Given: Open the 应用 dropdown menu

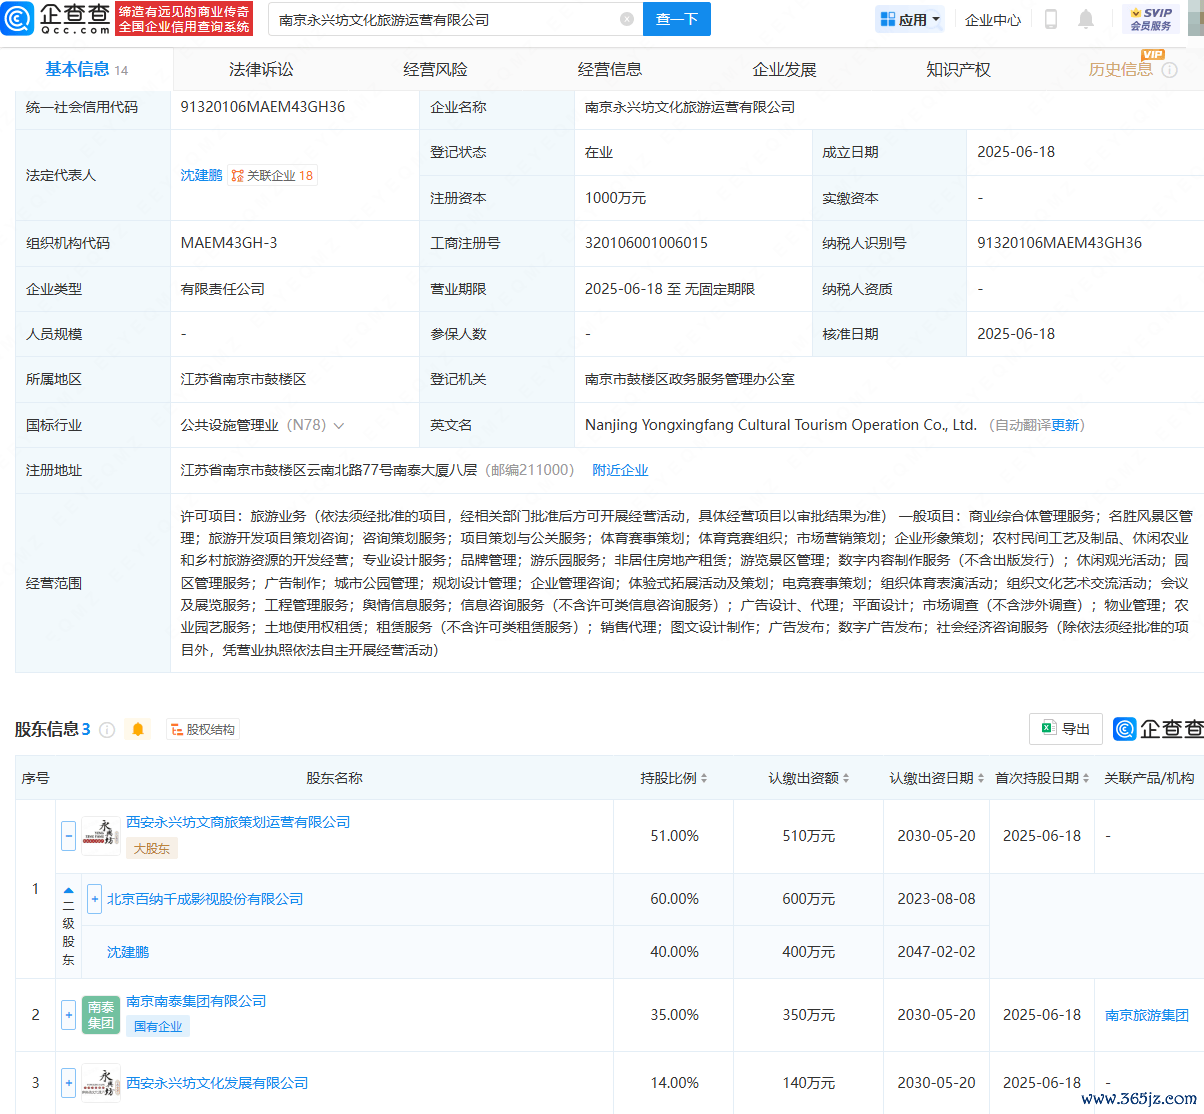Looking at the screenshot, I should (910, 19).
